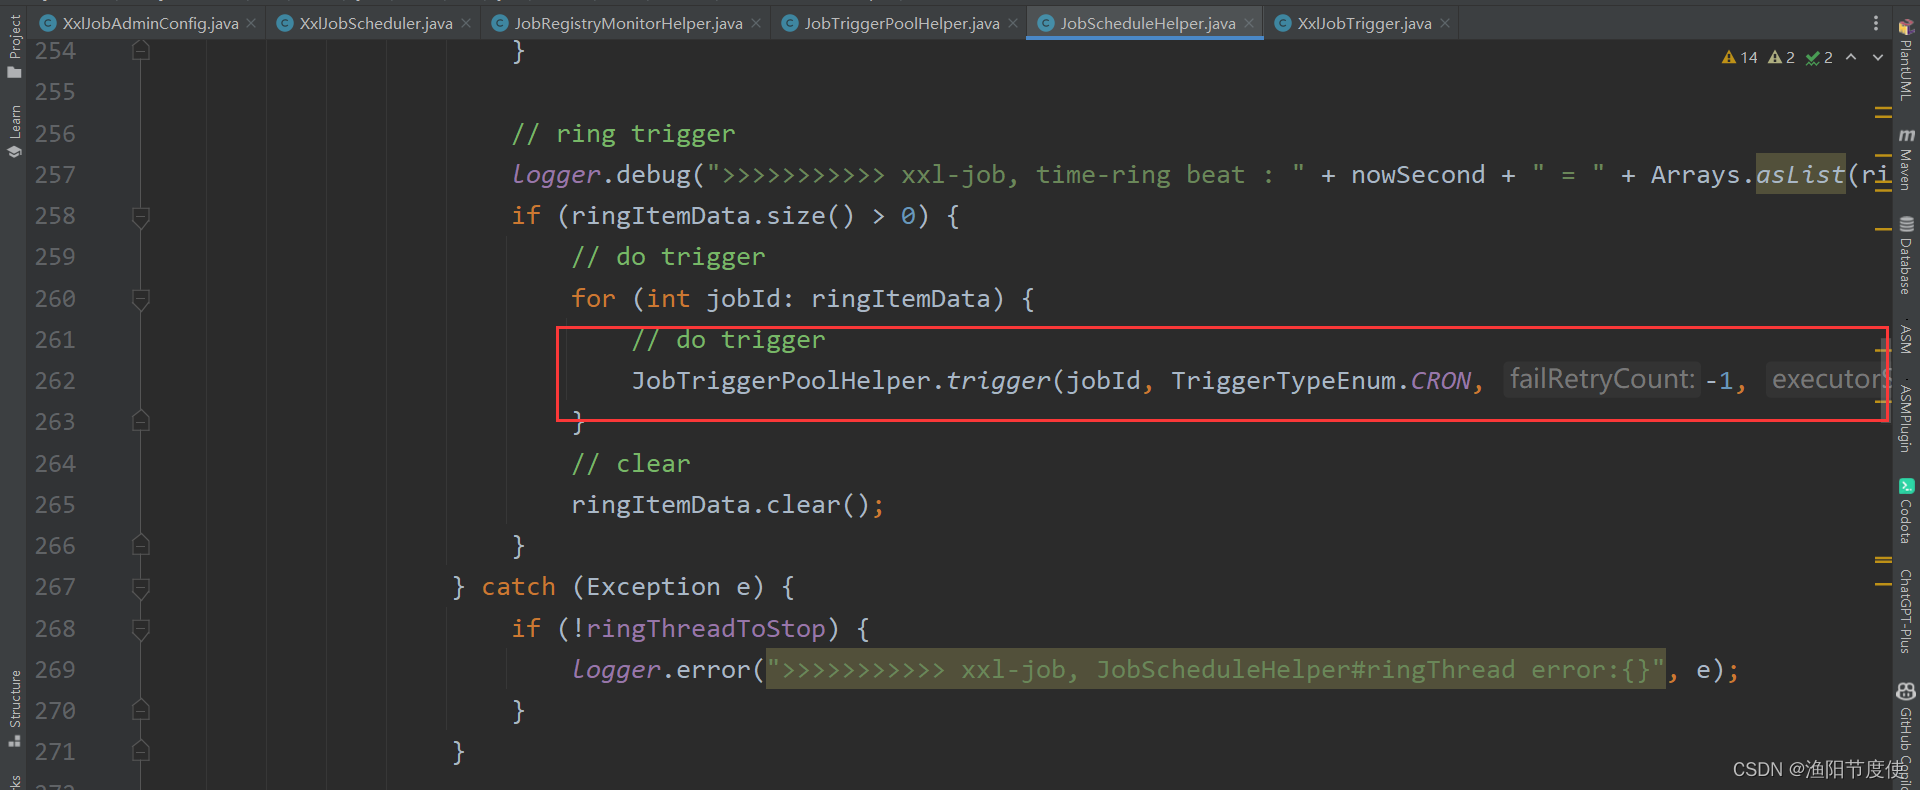Switch to XxlJobTrigger.java tab

tap(1364, 23)
